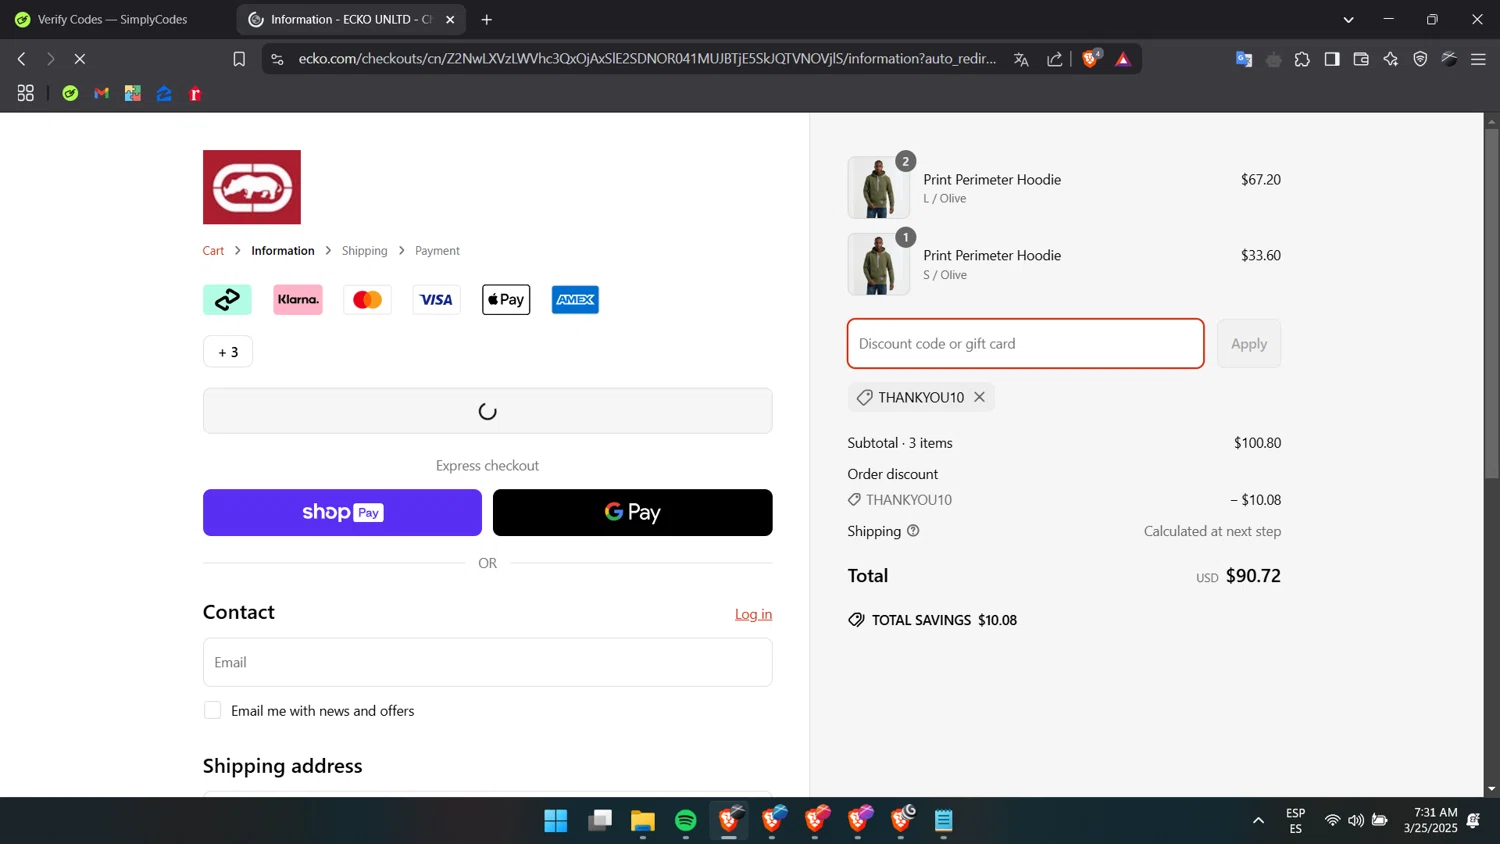The height and width of the screenshot is (844, 1500).
Task: Open the translate page icon
Action: (x=1021, y=59)
